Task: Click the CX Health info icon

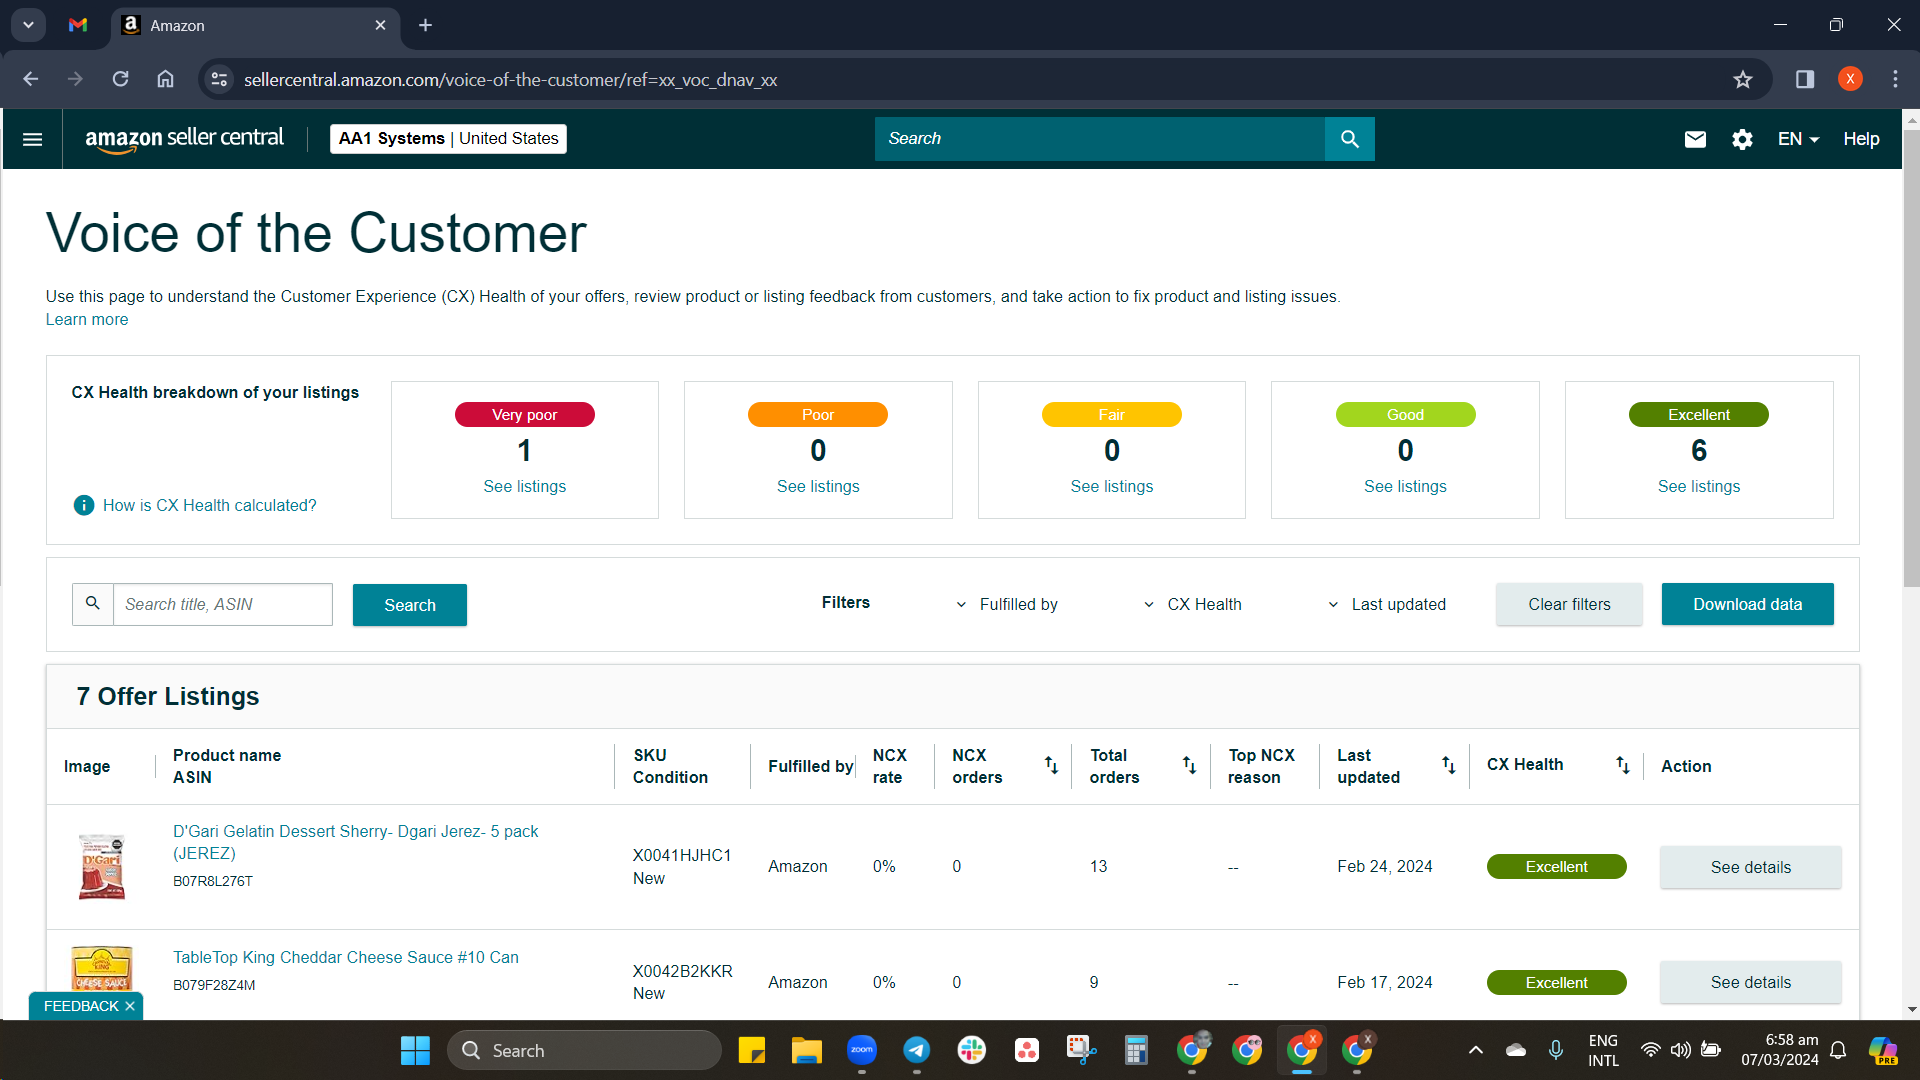Action: pos(84,505)
